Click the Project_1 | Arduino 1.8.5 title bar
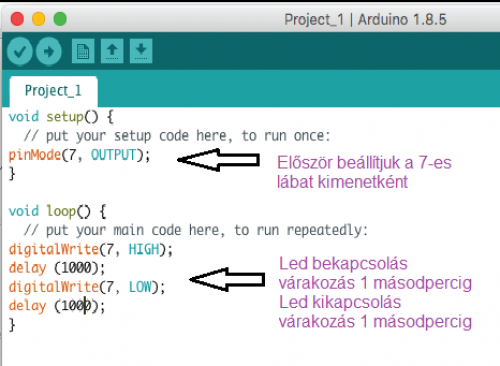 (365, 20)
